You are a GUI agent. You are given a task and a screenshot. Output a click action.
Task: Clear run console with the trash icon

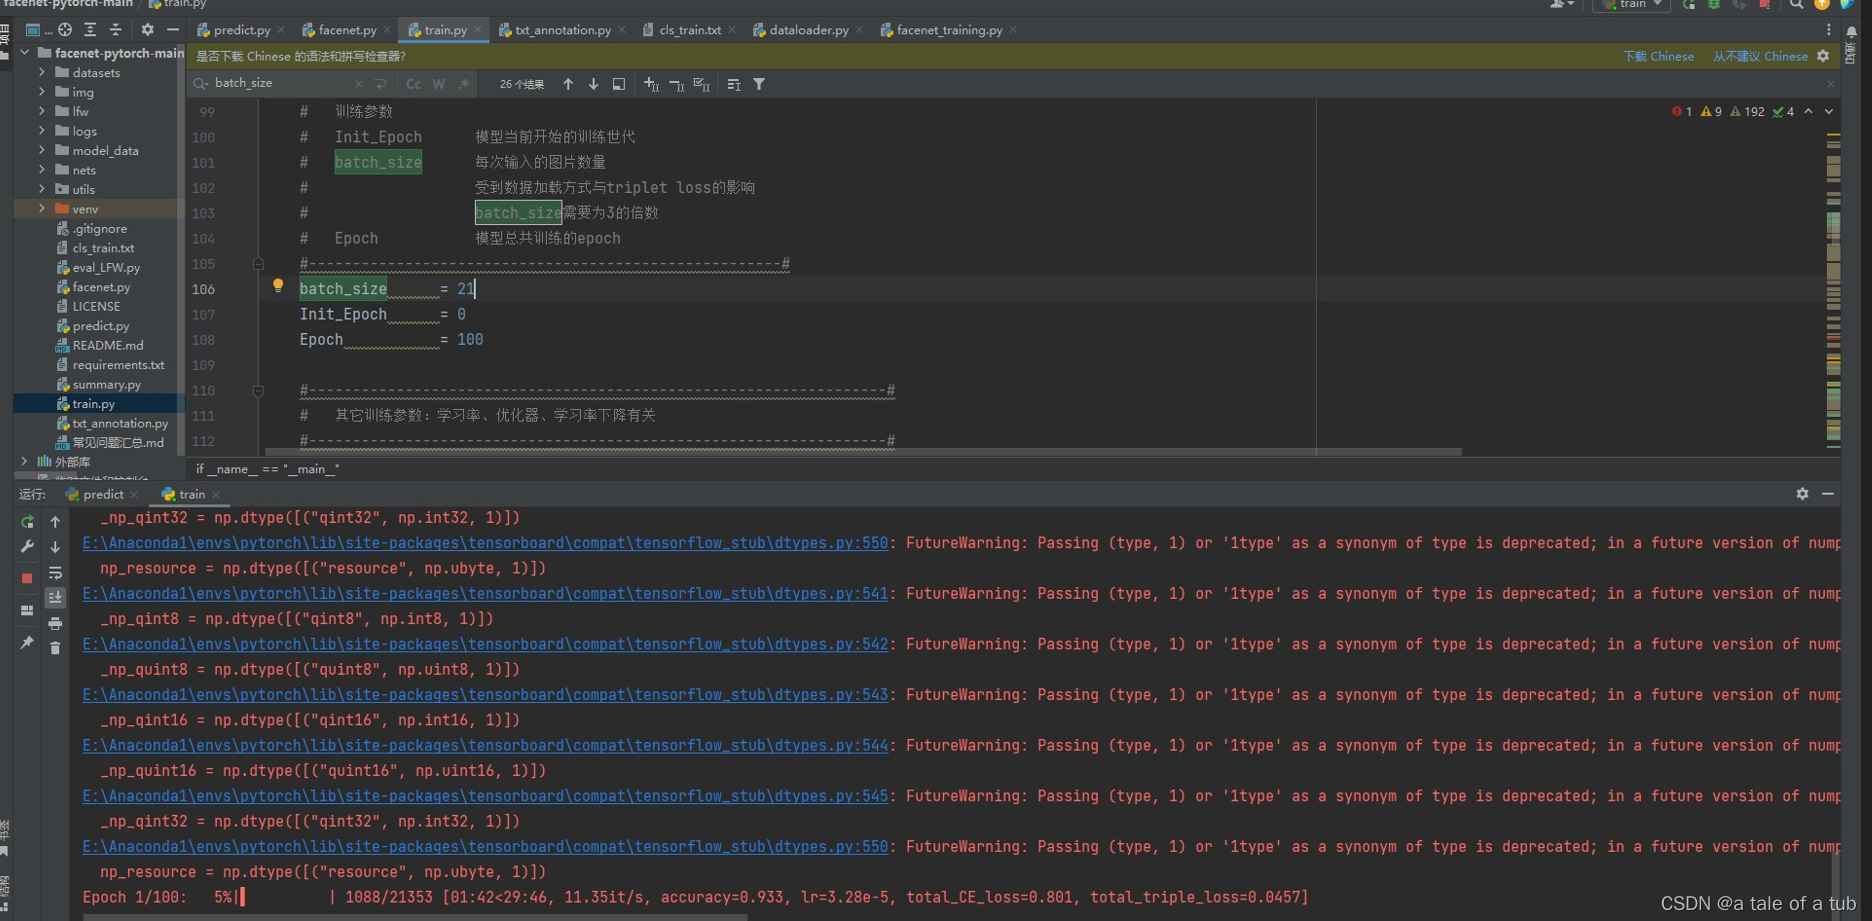point(55,648)
